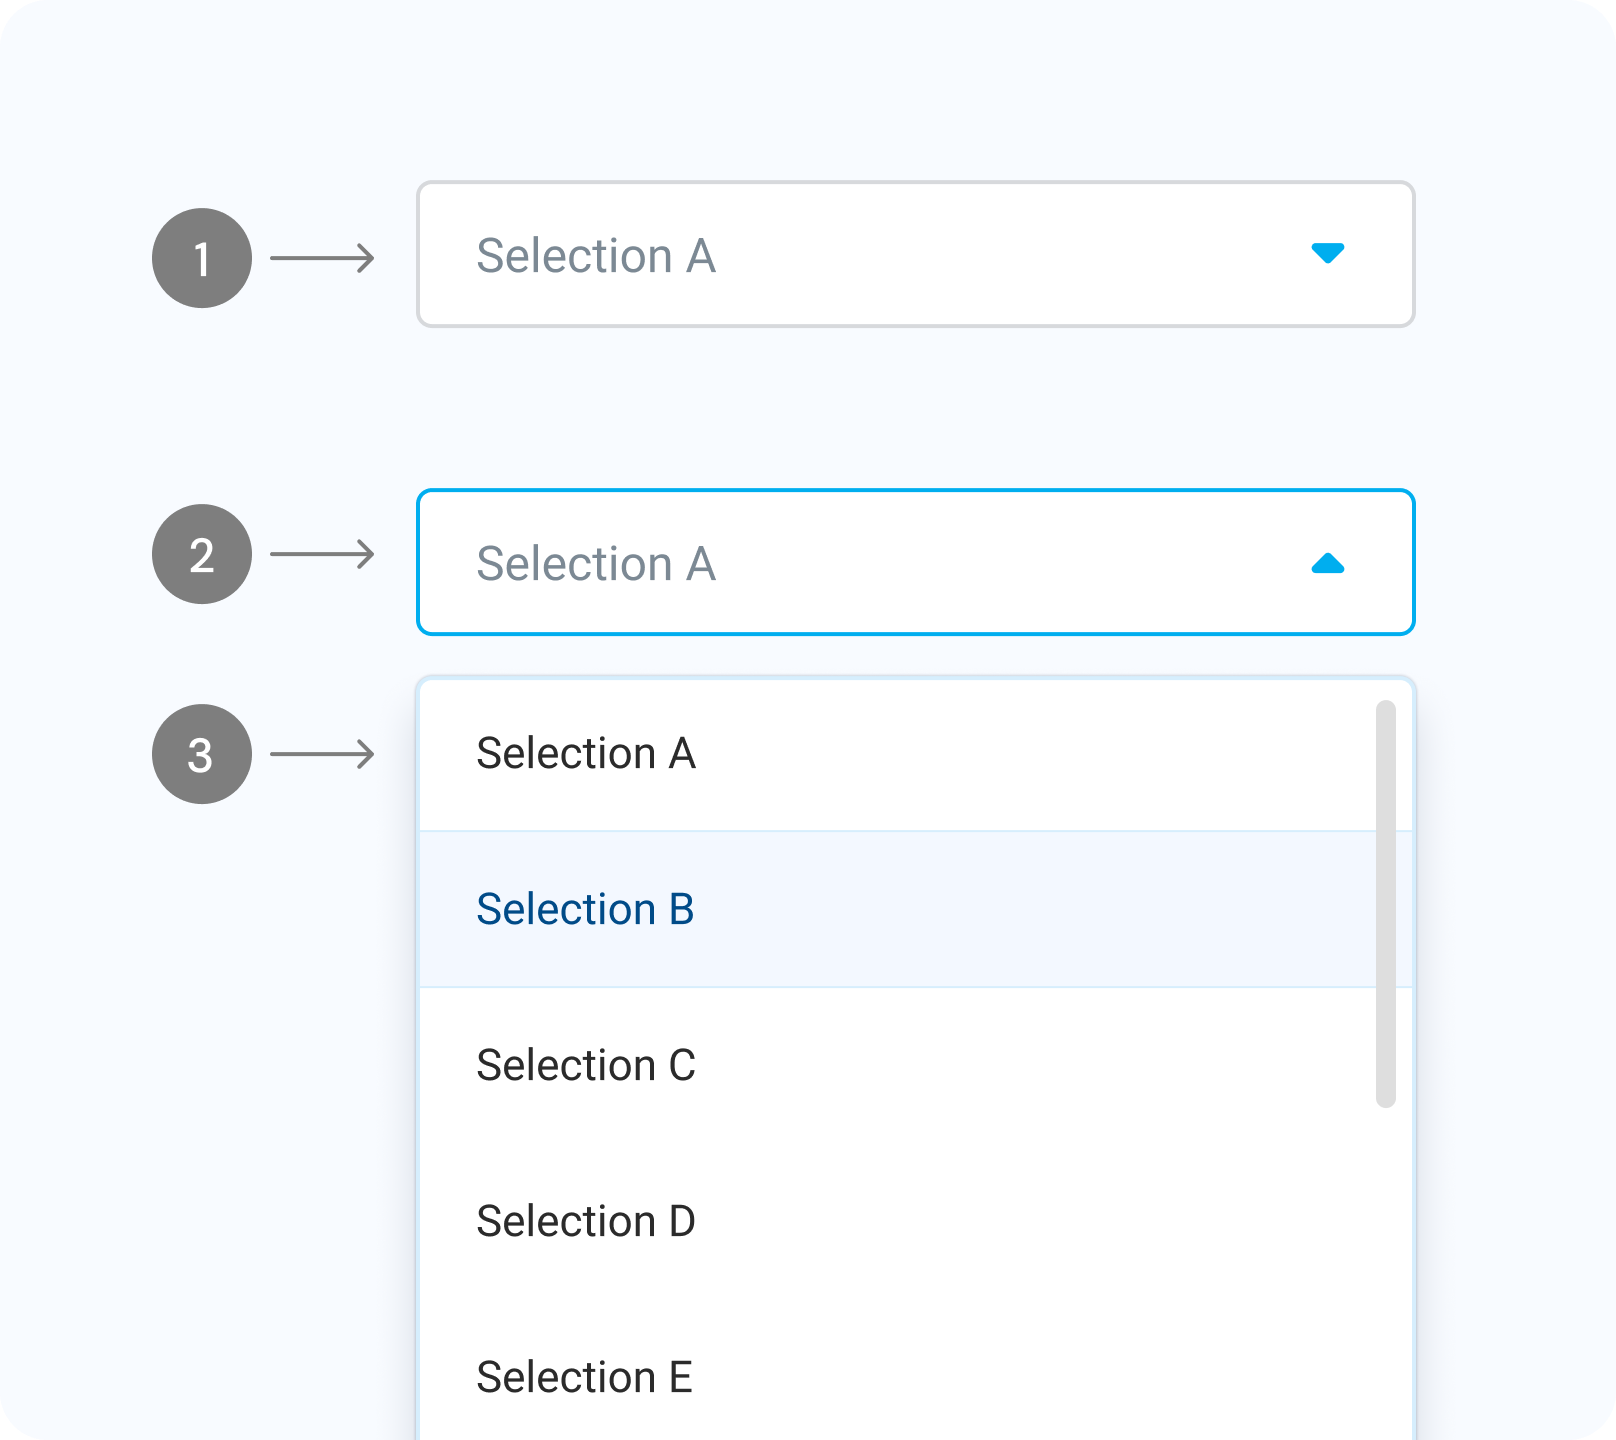This screenshot has height=1440, width=1616.
Task: Open the gray-bordered closed dropdown box
Action: pos(915,254)
